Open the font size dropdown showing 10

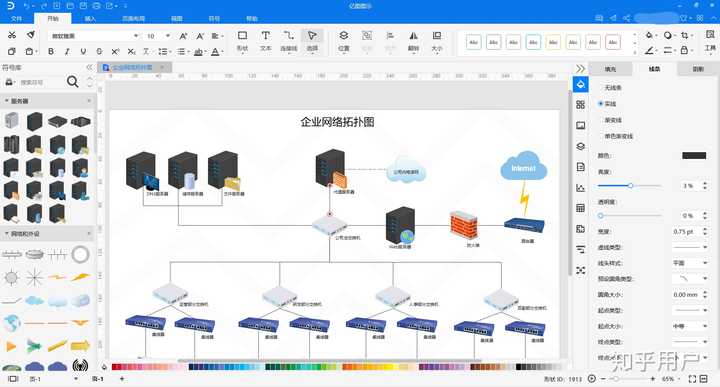(x=158, y=36)
